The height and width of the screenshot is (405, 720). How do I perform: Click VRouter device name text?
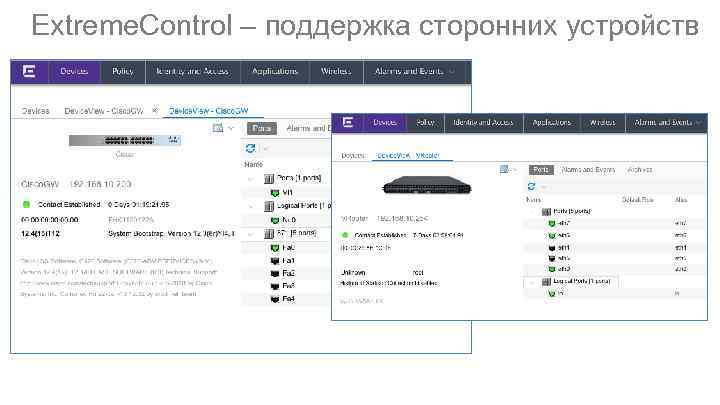coord(354,219)
